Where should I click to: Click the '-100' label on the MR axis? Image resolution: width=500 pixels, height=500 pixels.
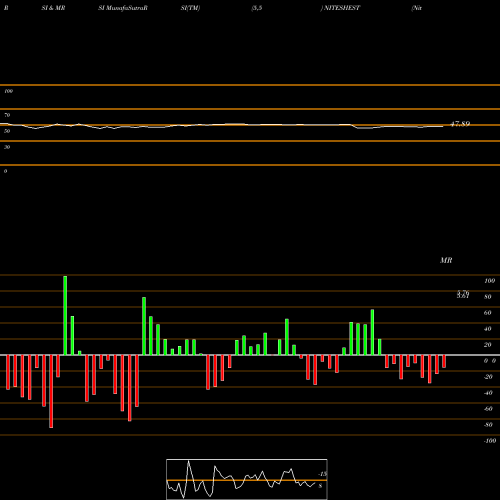490,441
